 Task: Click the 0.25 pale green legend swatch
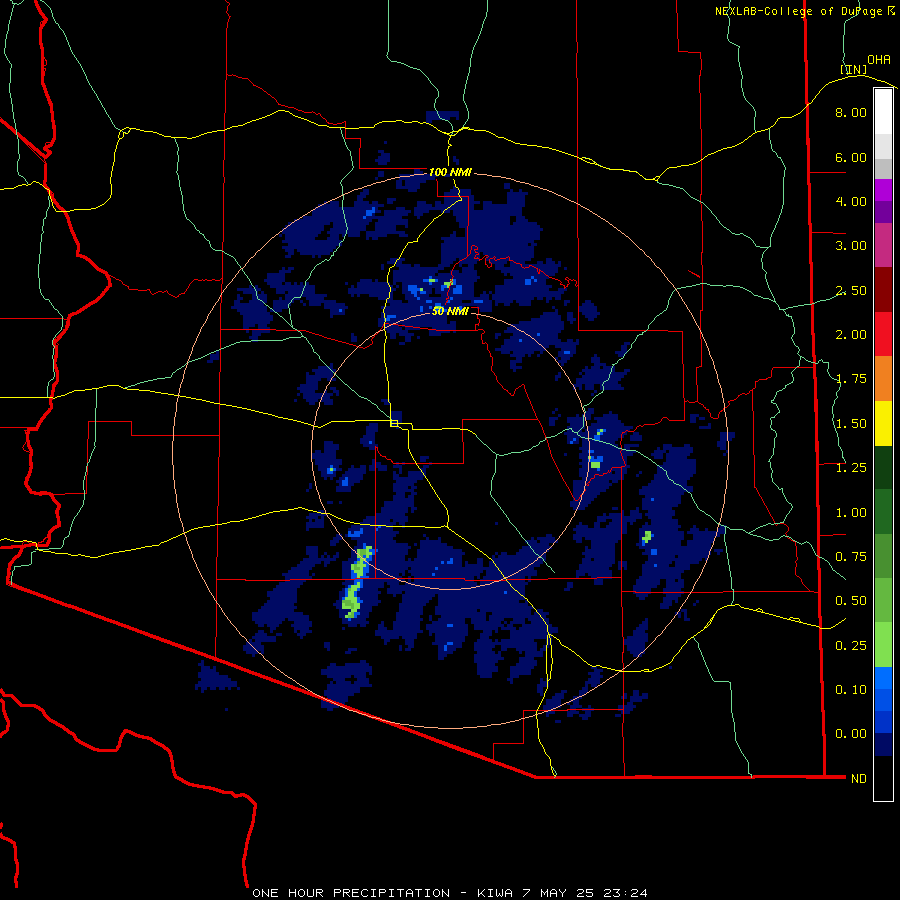coord(883,645)
